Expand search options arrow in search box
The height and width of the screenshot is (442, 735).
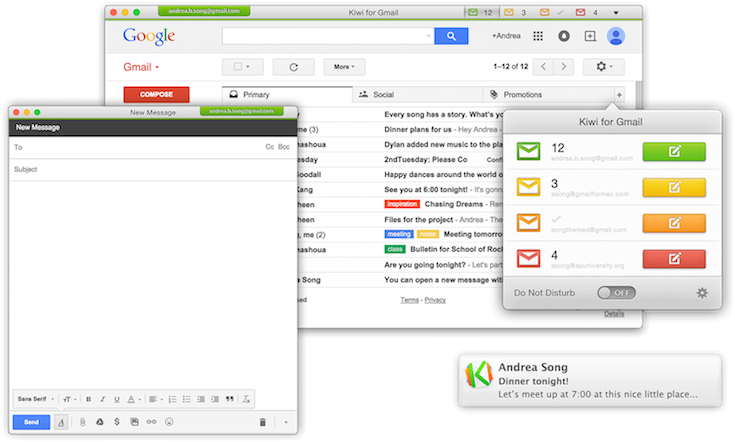(428, 36)
